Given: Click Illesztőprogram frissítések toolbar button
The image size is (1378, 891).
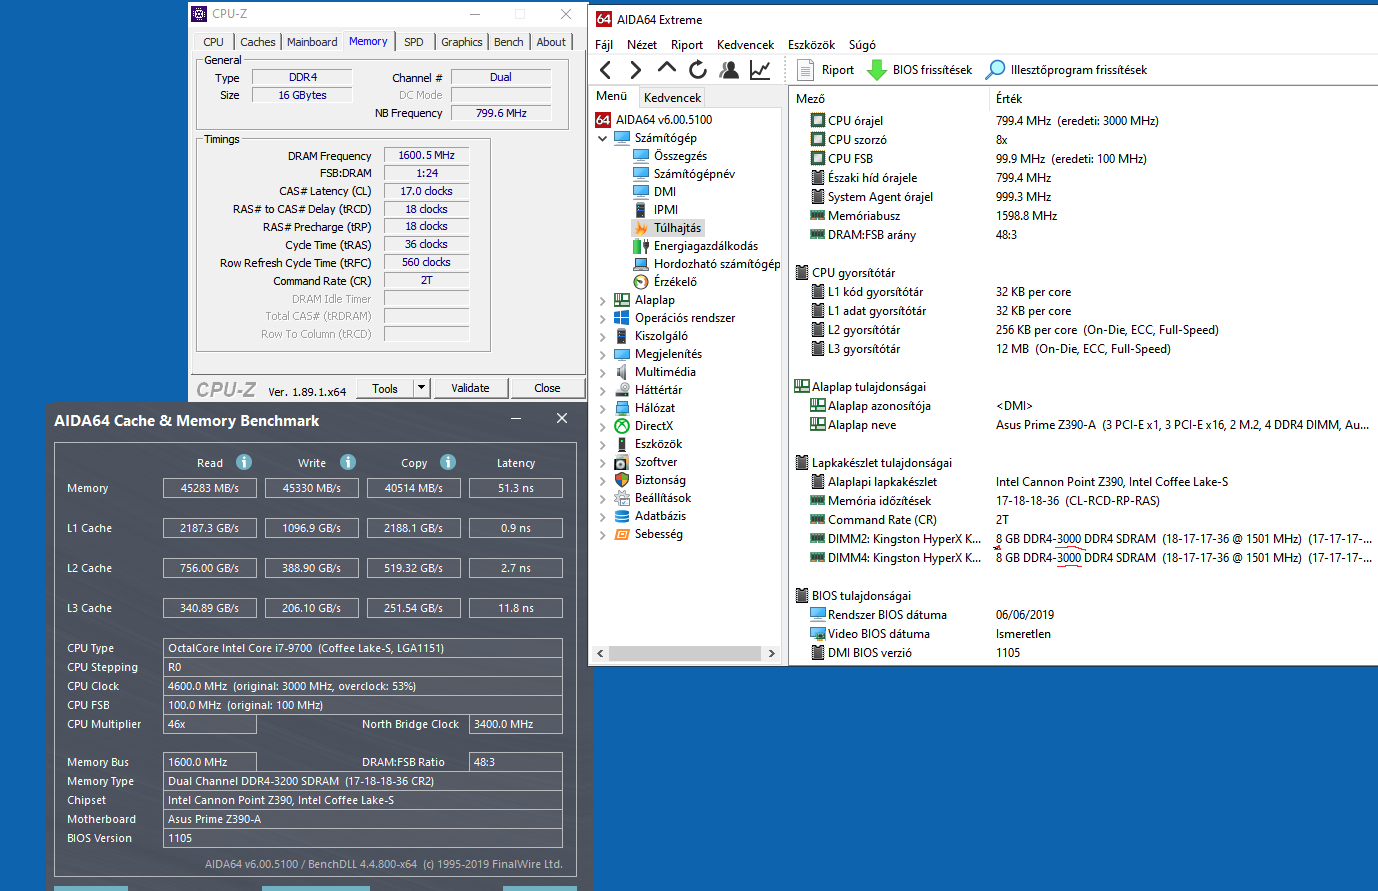Looking at the screenshot, I should coord(1066,70).
